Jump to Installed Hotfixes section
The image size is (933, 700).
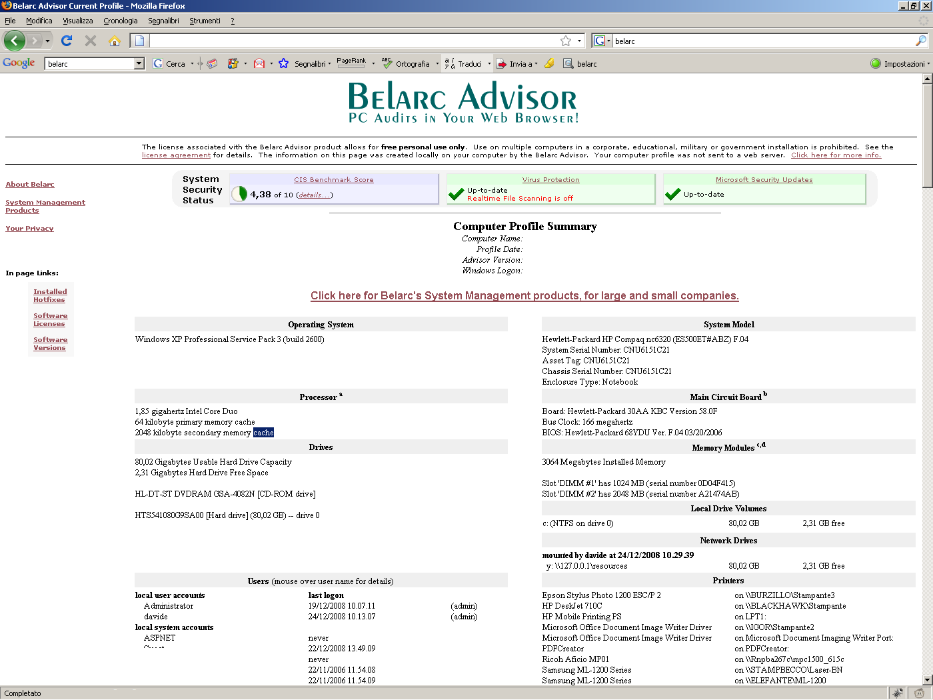50,296
